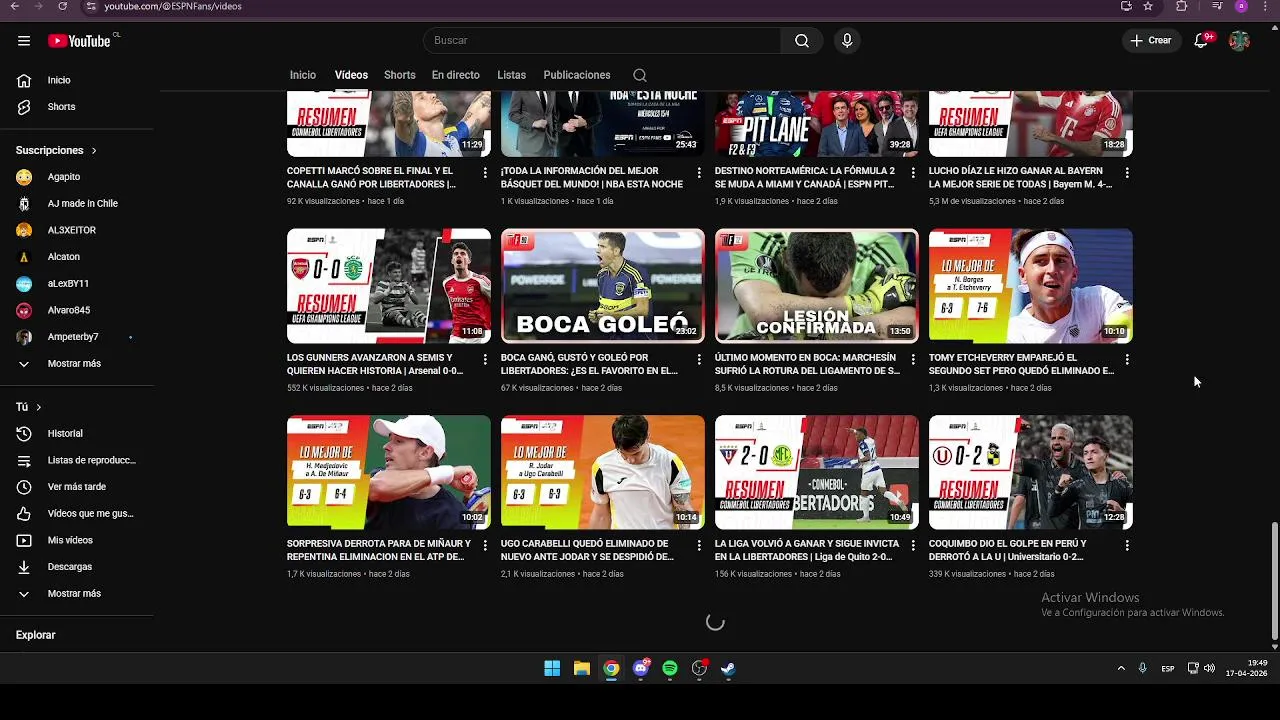Click the search magnifier button
This screenshot has height=720, width=1280.
click(802, 41)
